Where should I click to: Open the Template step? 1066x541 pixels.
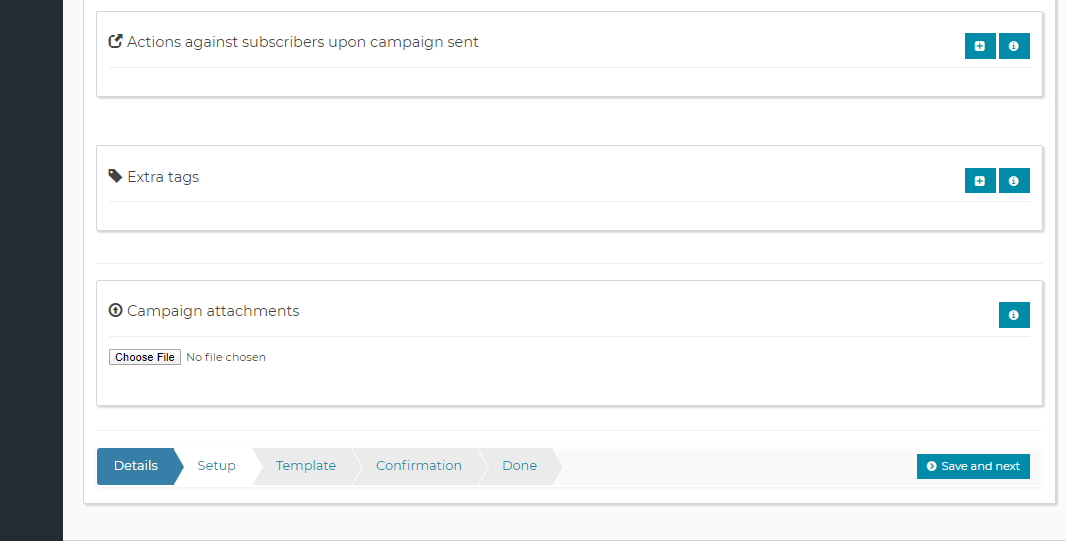tap(306, 466)
